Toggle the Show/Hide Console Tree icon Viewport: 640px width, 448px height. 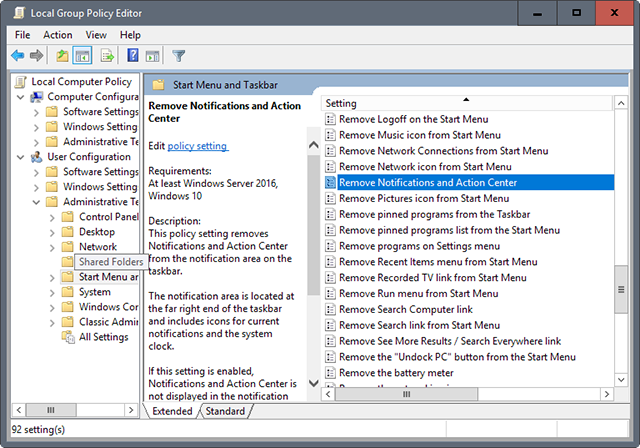[82, 56]
